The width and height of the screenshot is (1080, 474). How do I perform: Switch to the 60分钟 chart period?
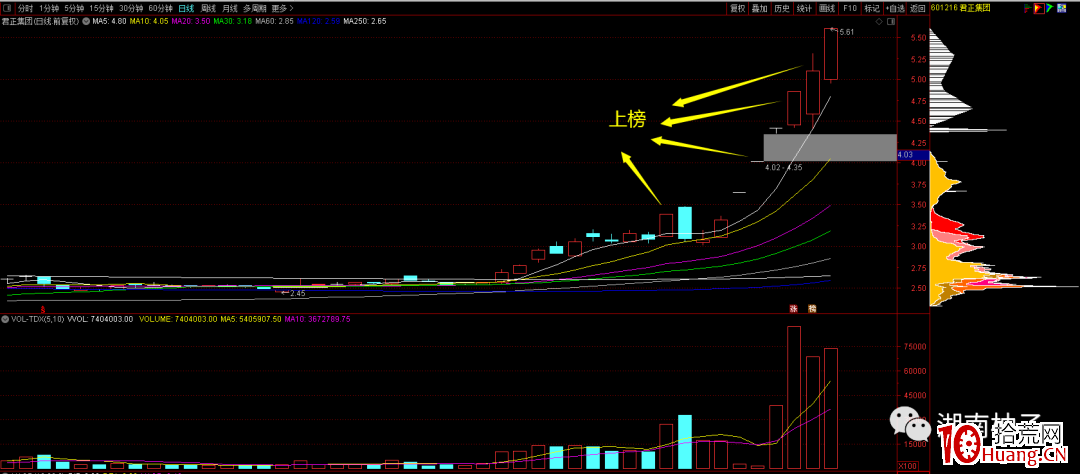[162, 7]
